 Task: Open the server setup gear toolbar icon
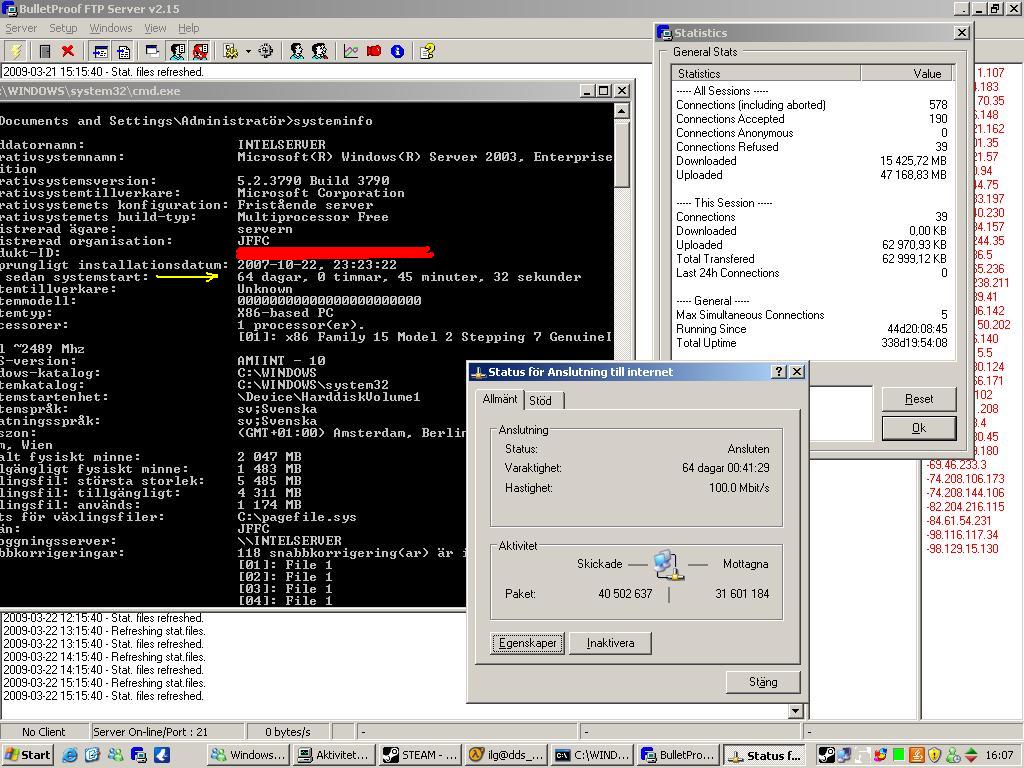231,51
